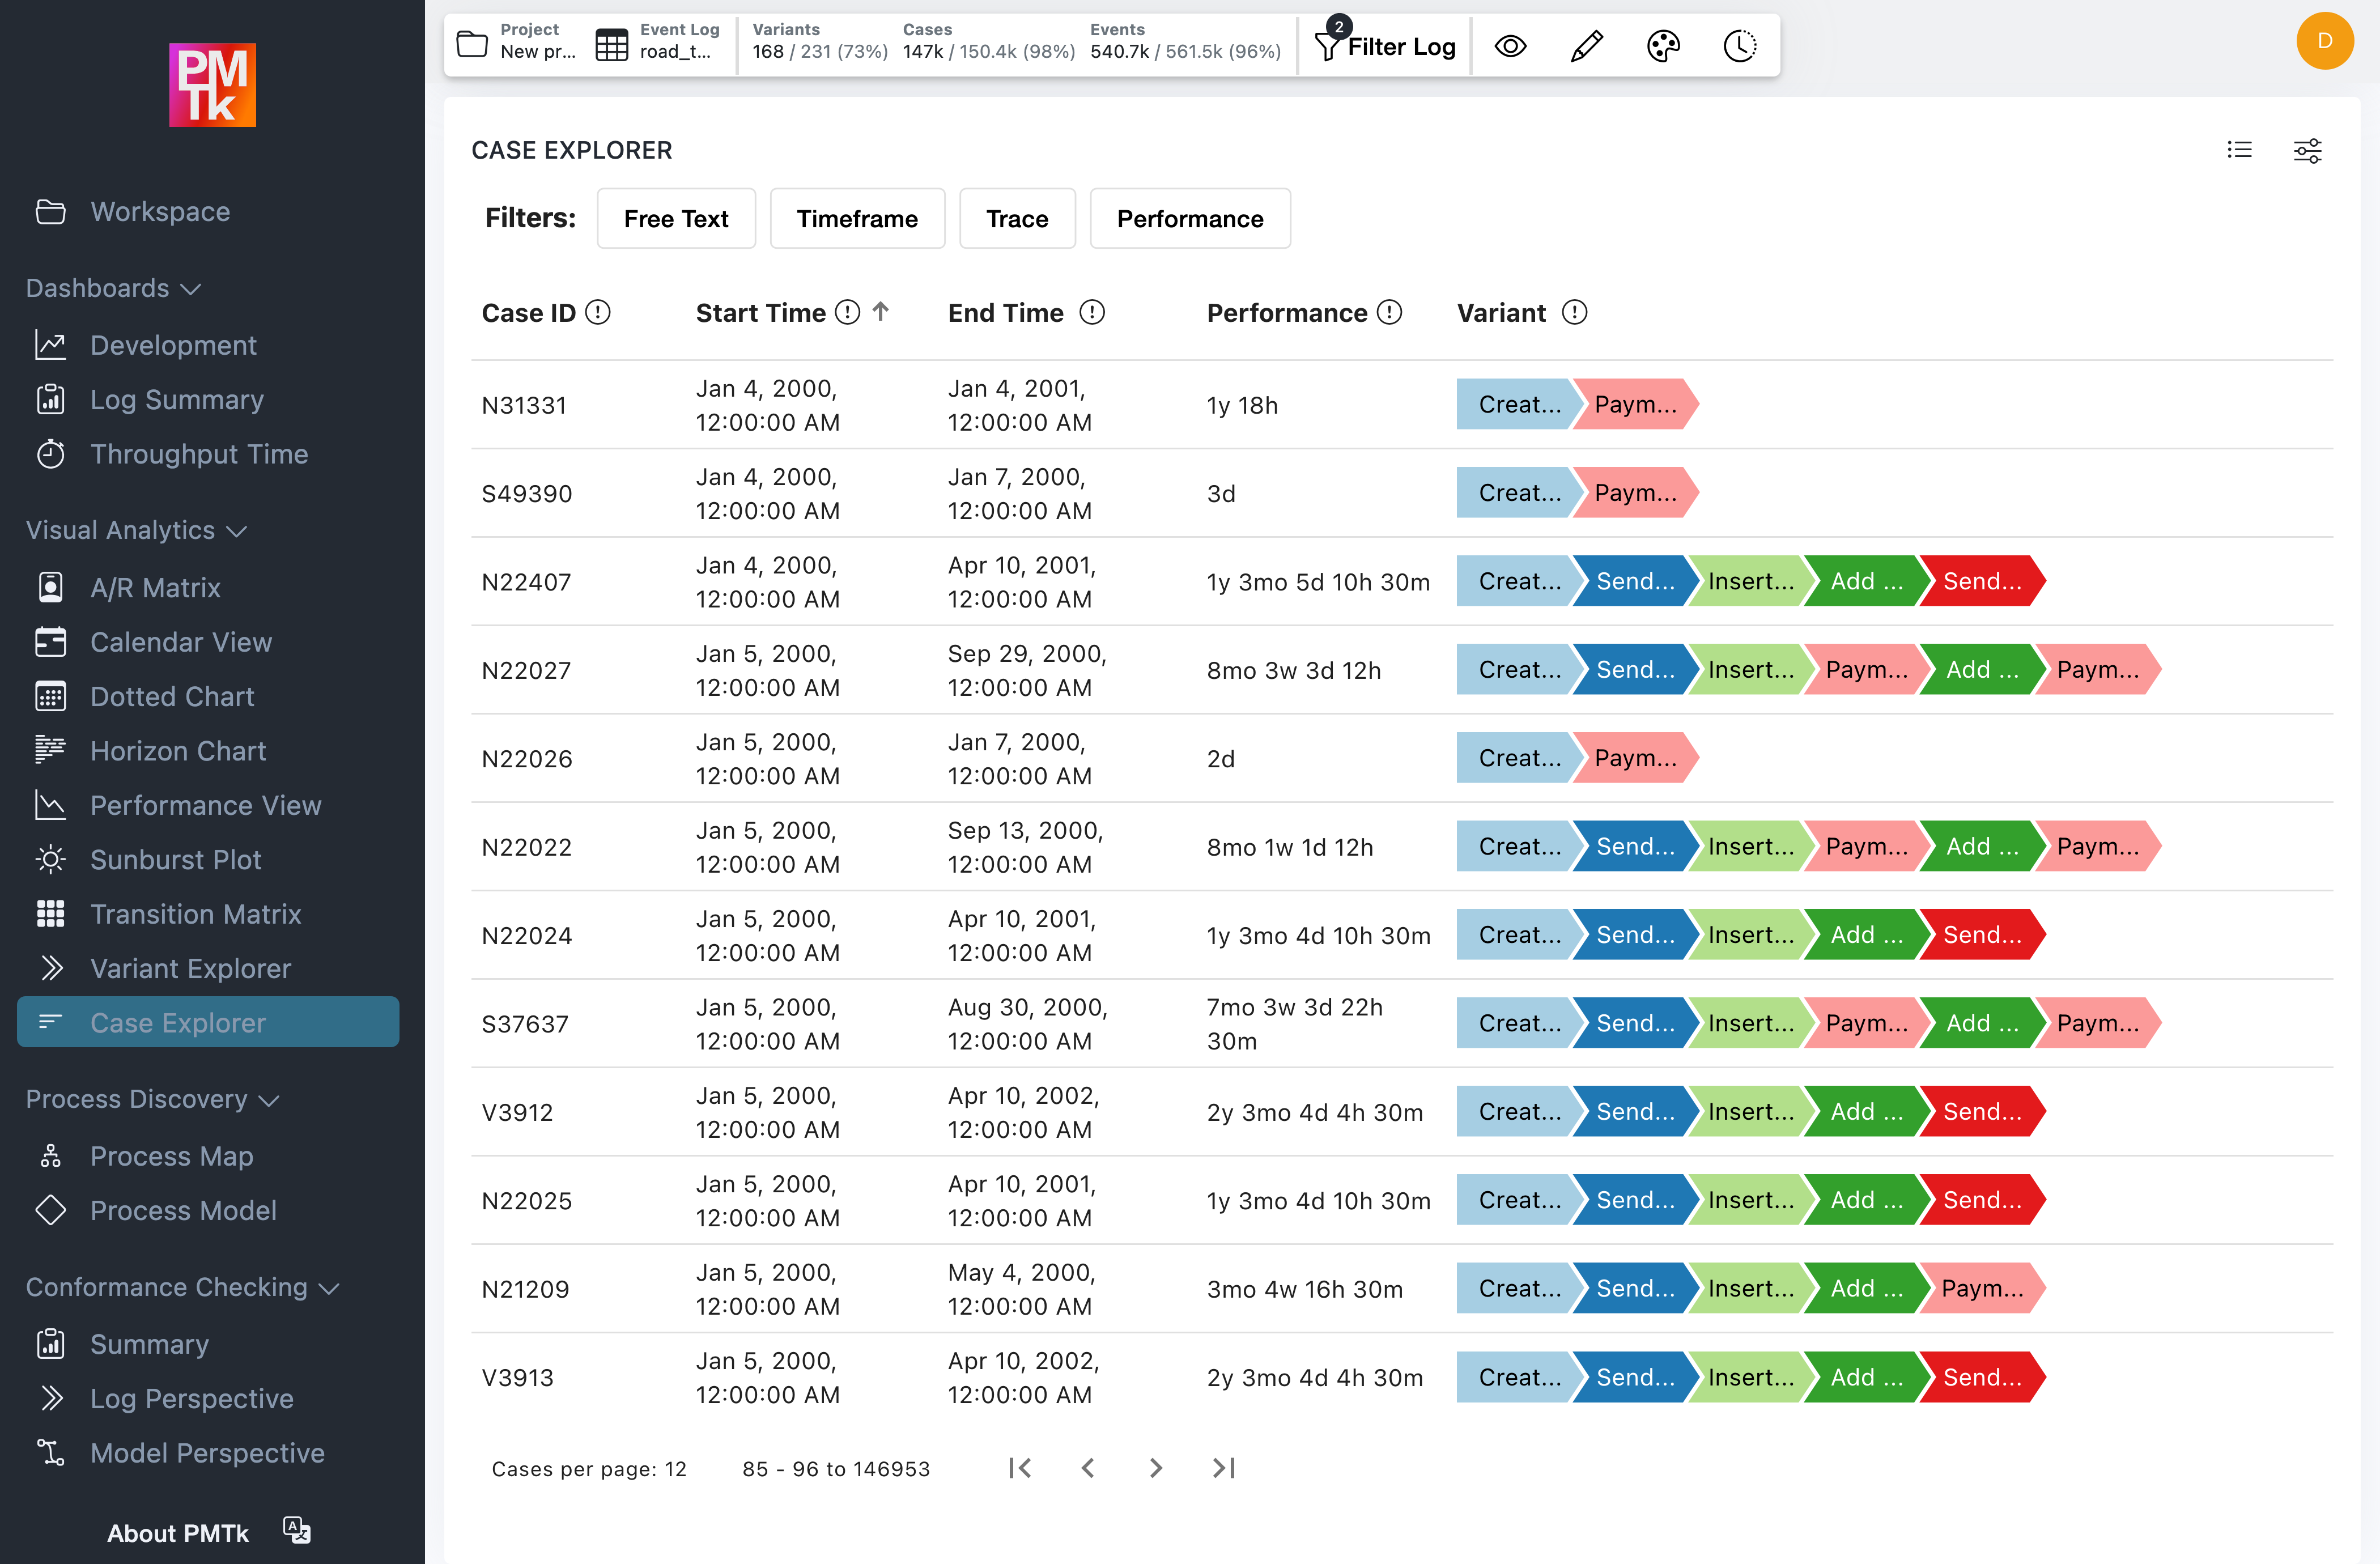
Task: Open the Sunburst Plot view
Action: pos(176,859)
